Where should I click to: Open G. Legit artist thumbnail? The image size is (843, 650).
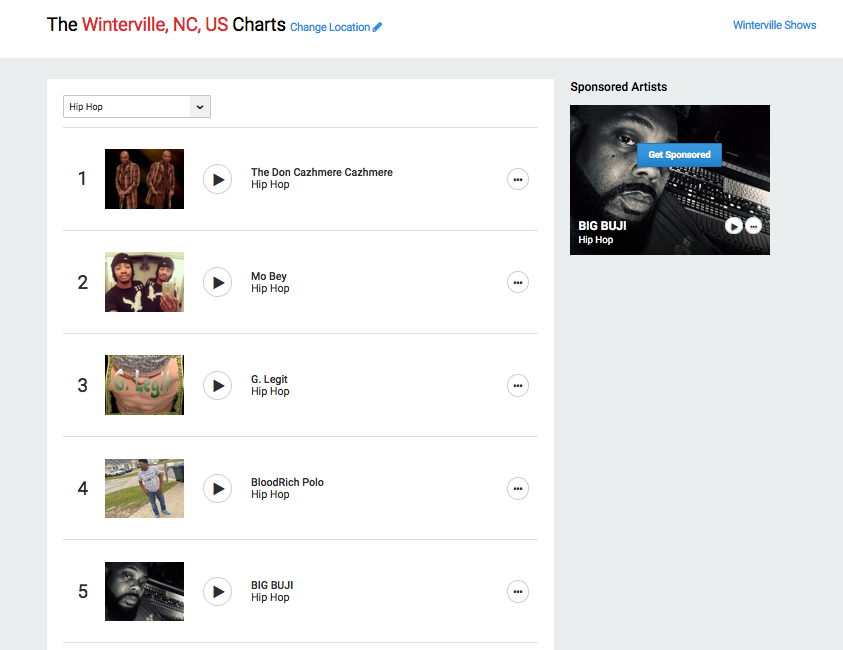(144, 385)
